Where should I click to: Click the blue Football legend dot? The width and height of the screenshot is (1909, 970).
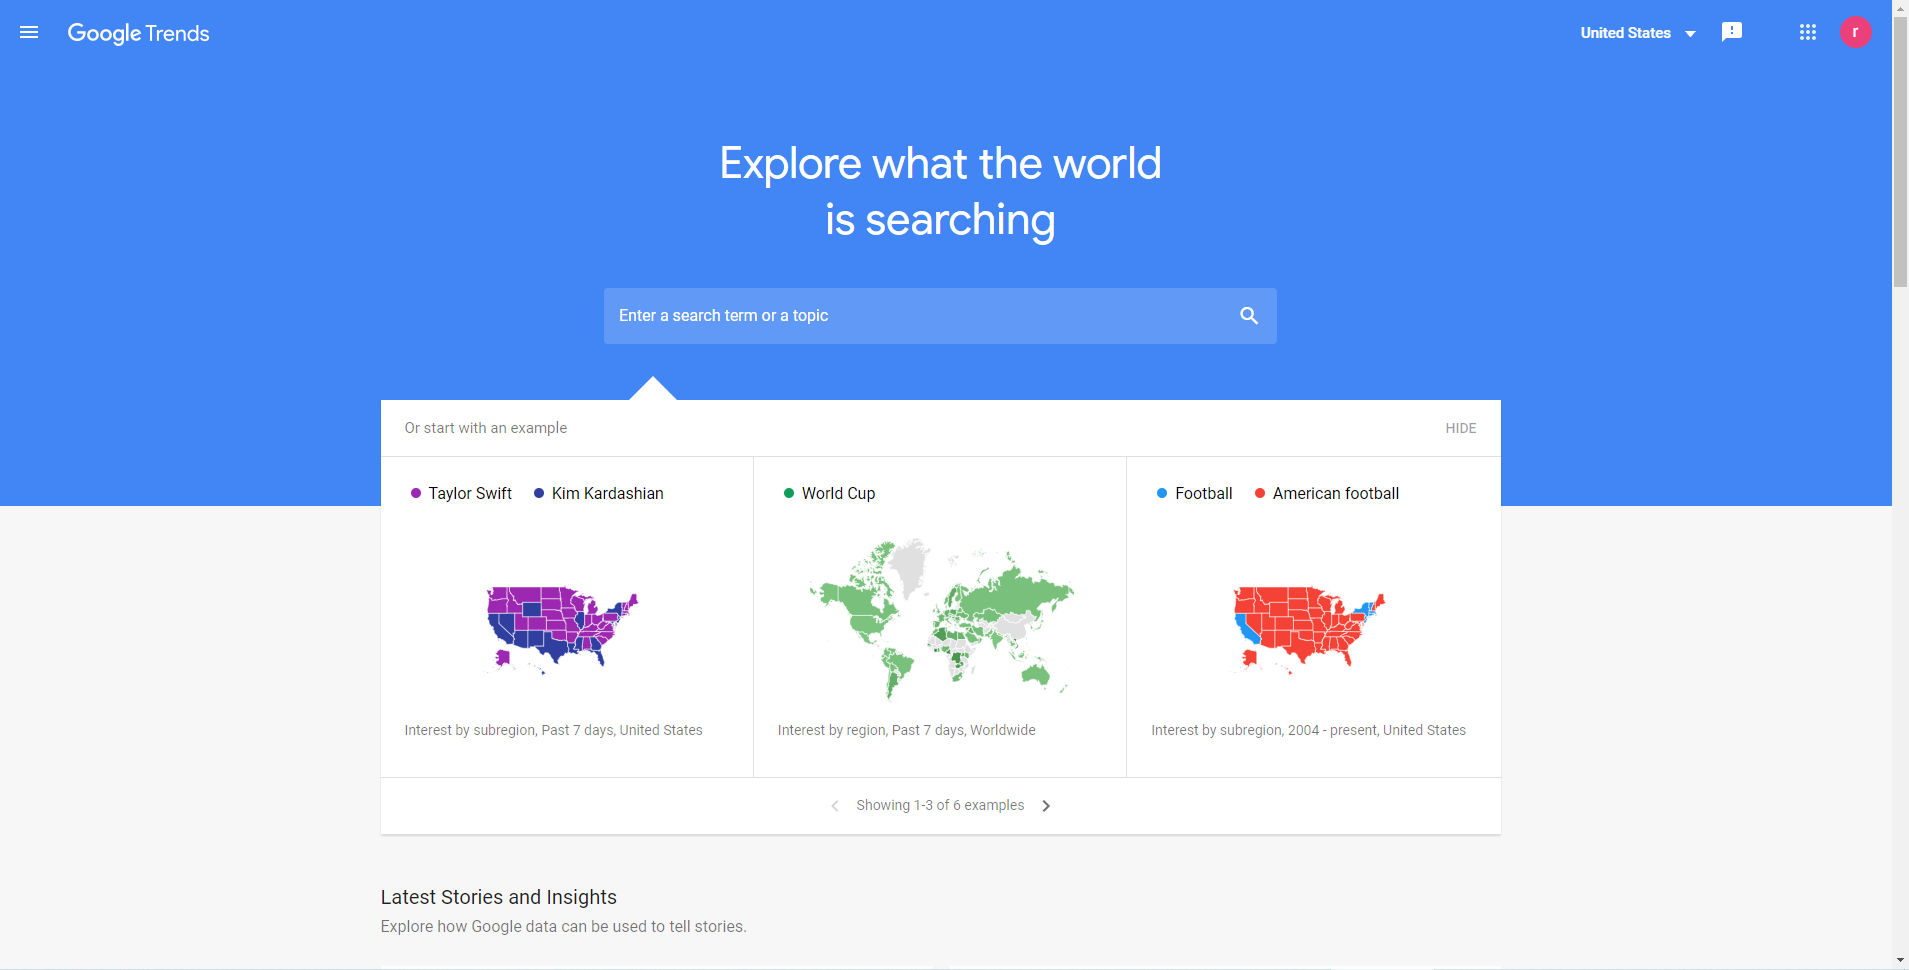coord(1162,494)
